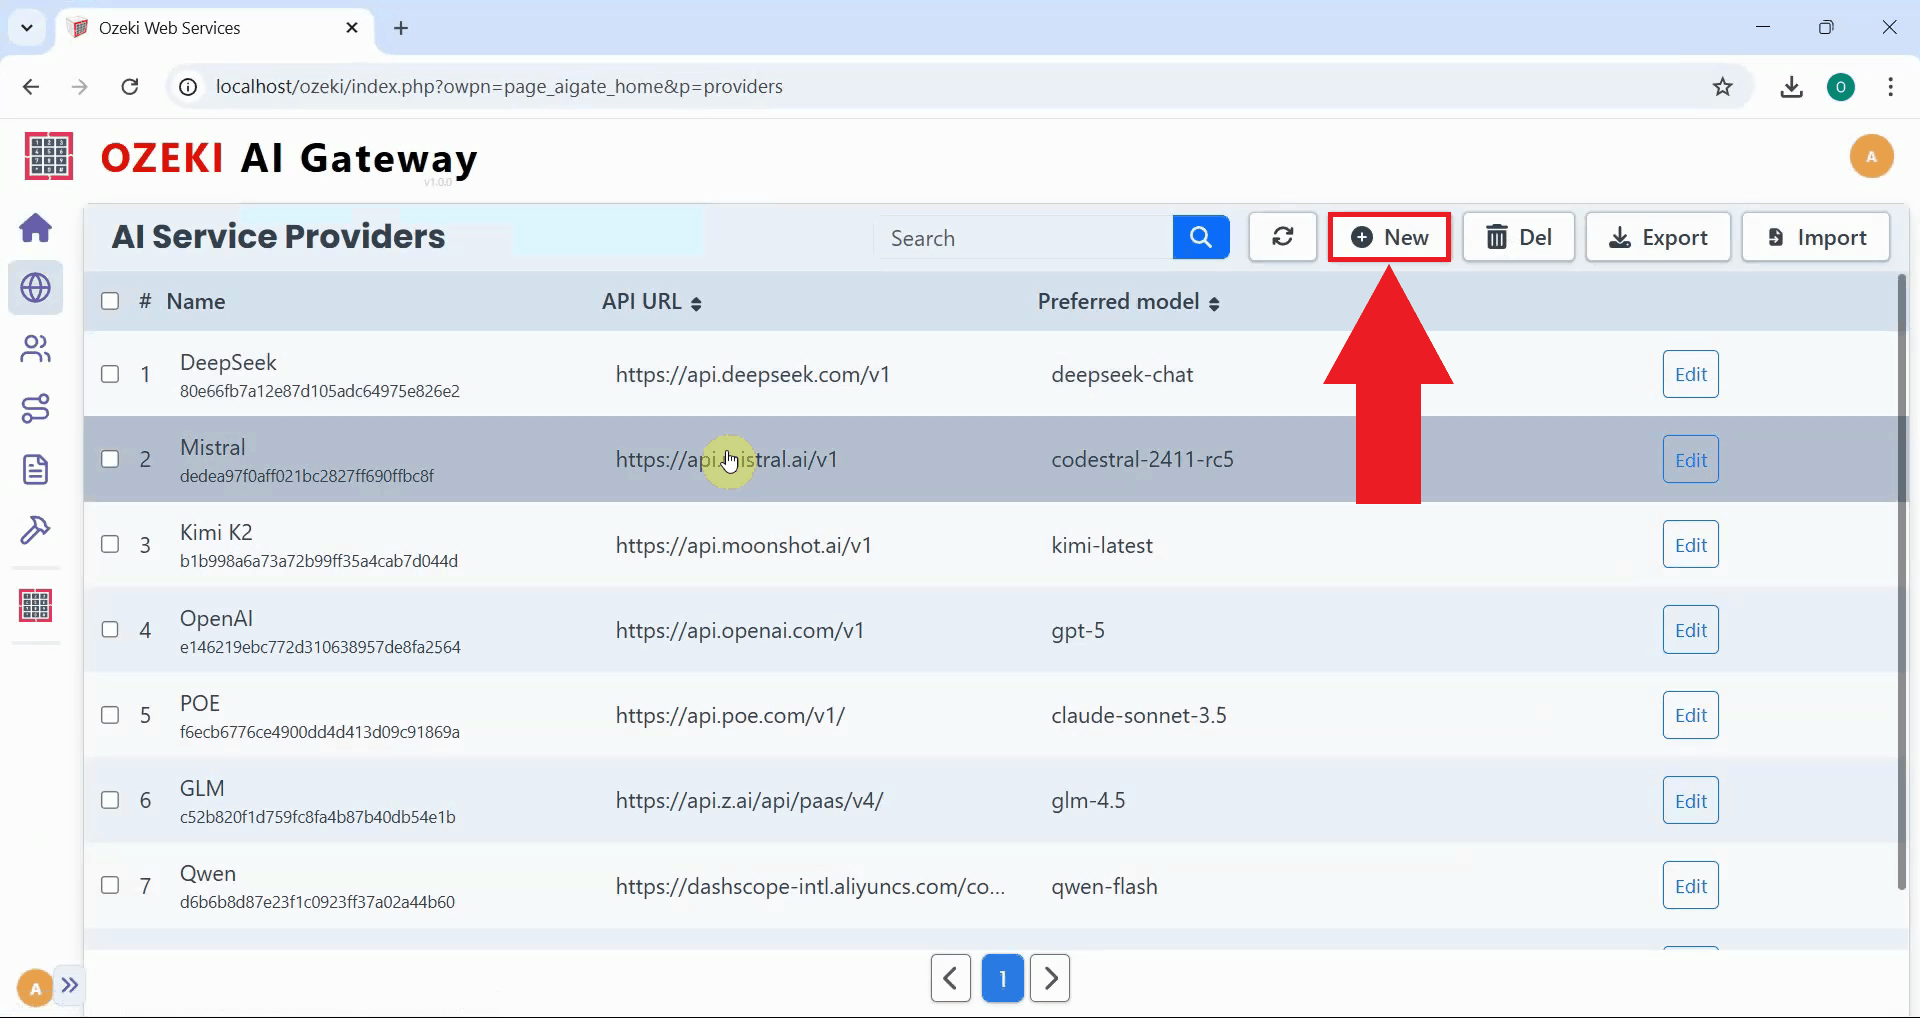
Task: Go to next page with the pagination arrow
Action: (x=1050, y=978)
